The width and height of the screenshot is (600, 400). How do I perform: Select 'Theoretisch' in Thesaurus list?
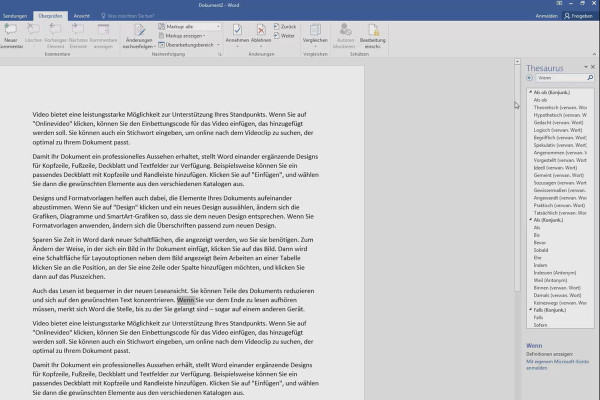point(560,108)
